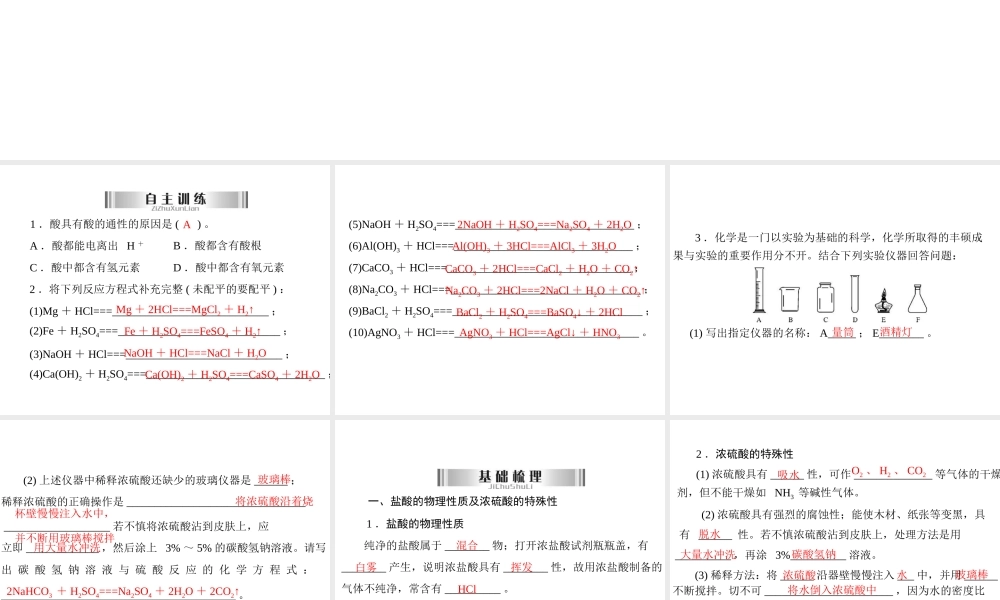Click the text (1) 写出指定仪器的名称
Screen dimensions: 1000x600
750,333
